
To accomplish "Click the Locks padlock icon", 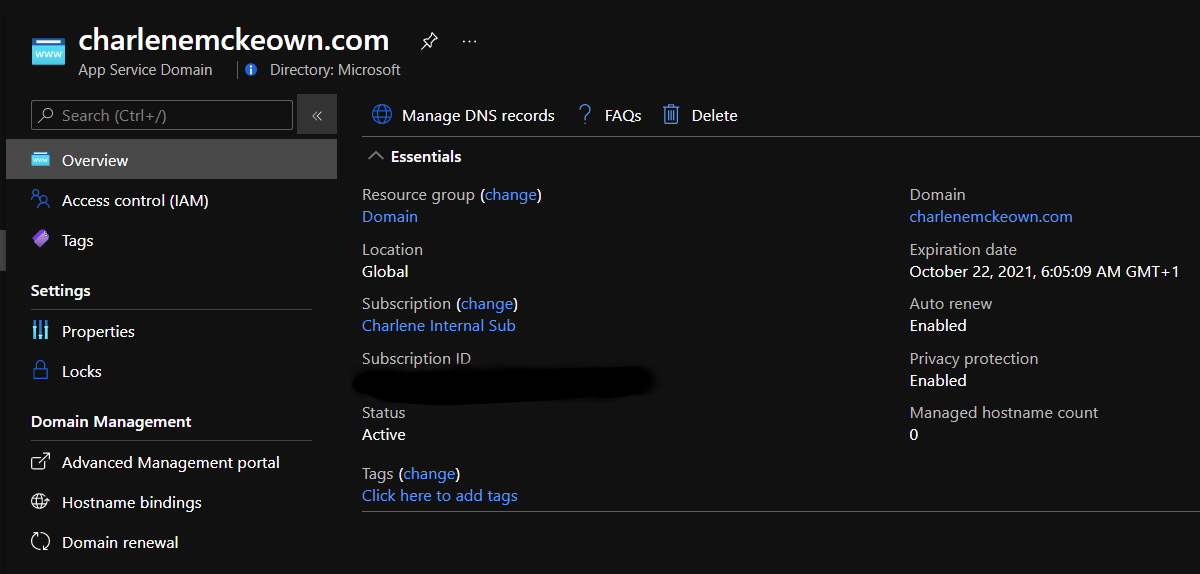I will 41,371.
